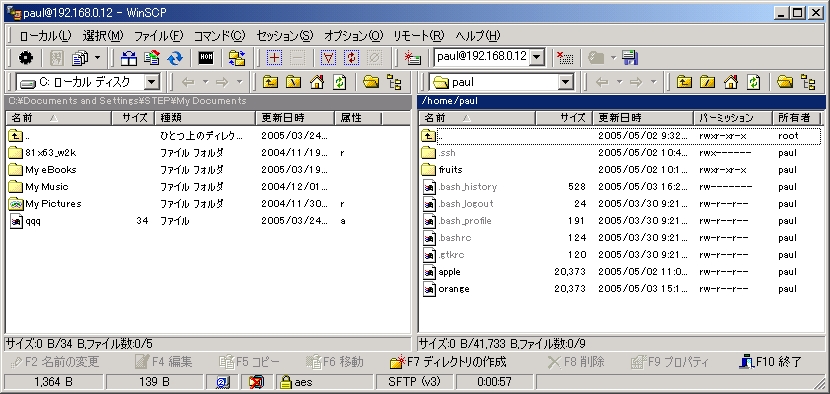Click local panel parent directory icon
The height and width of the screenshot is (394, 830).
pos(270,82)
